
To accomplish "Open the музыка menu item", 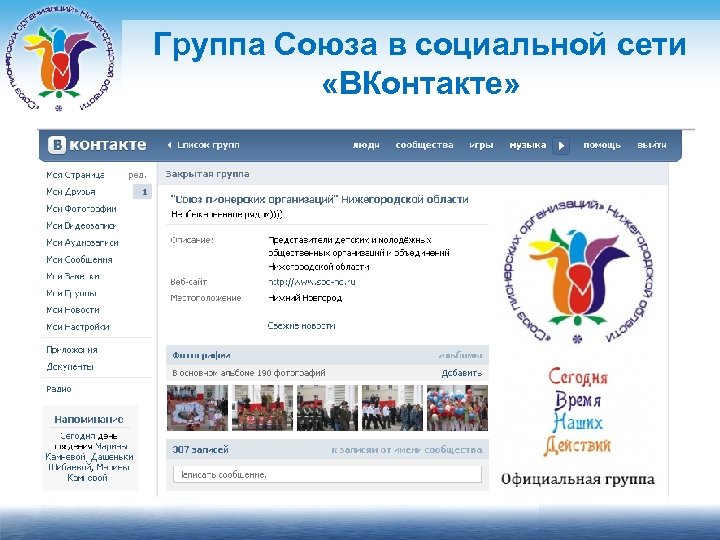I will click(x=528, y=145).
